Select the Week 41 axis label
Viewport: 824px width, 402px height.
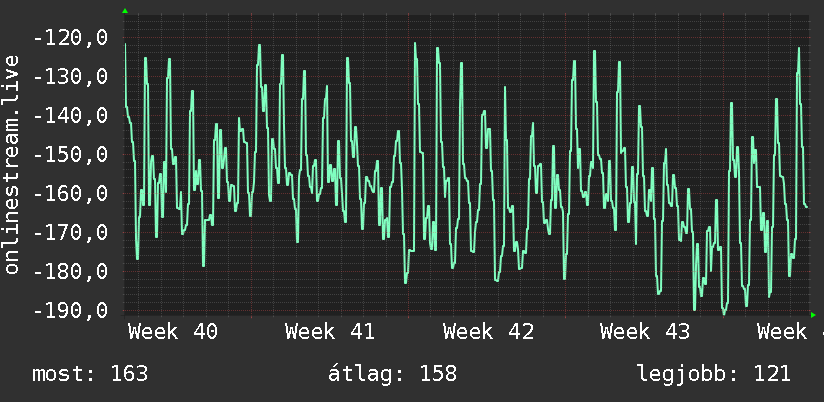(x=330, y=332)
